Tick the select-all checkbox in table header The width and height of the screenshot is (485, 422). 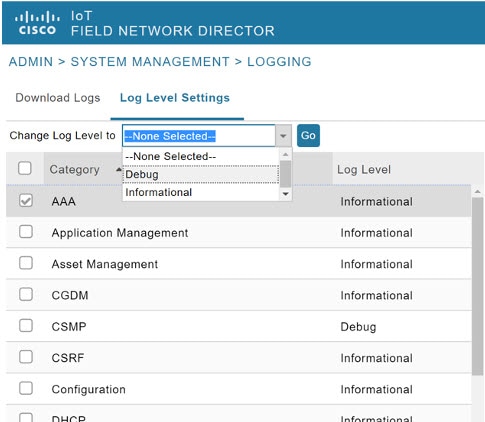point(25,168)
